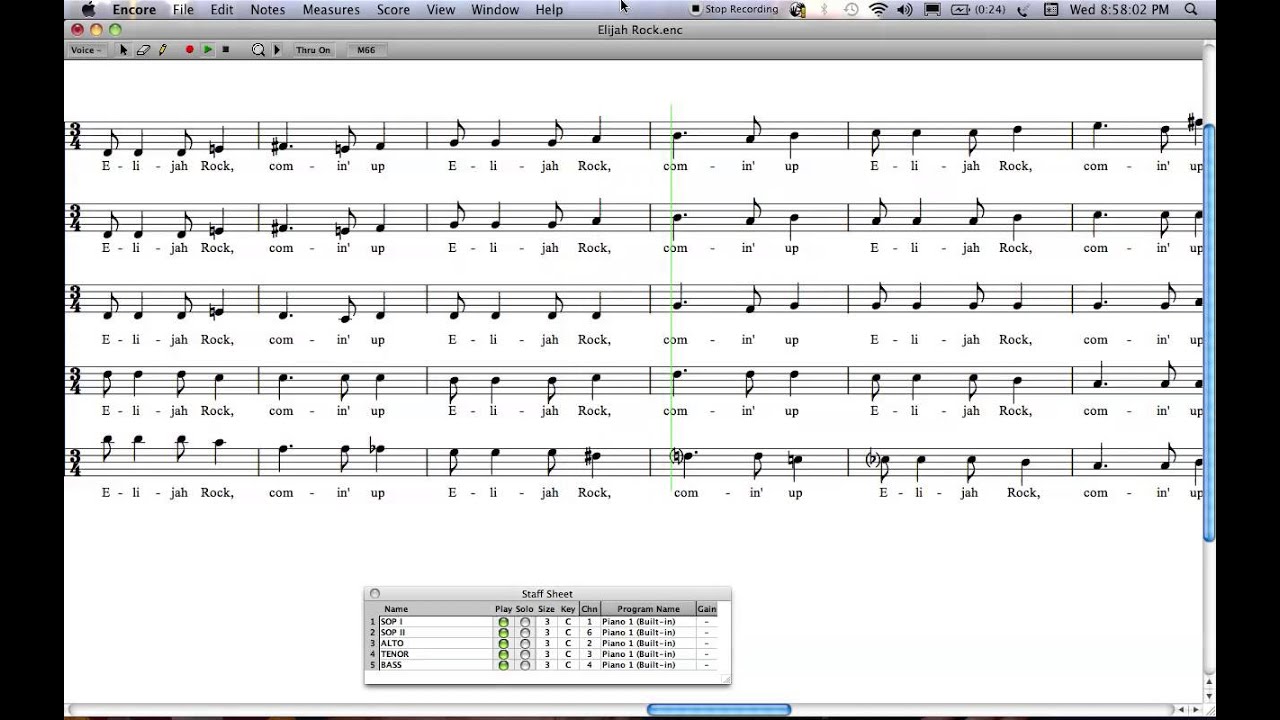Open the Score menu
The image size is (1280, 720).
(x=393, y=9)
